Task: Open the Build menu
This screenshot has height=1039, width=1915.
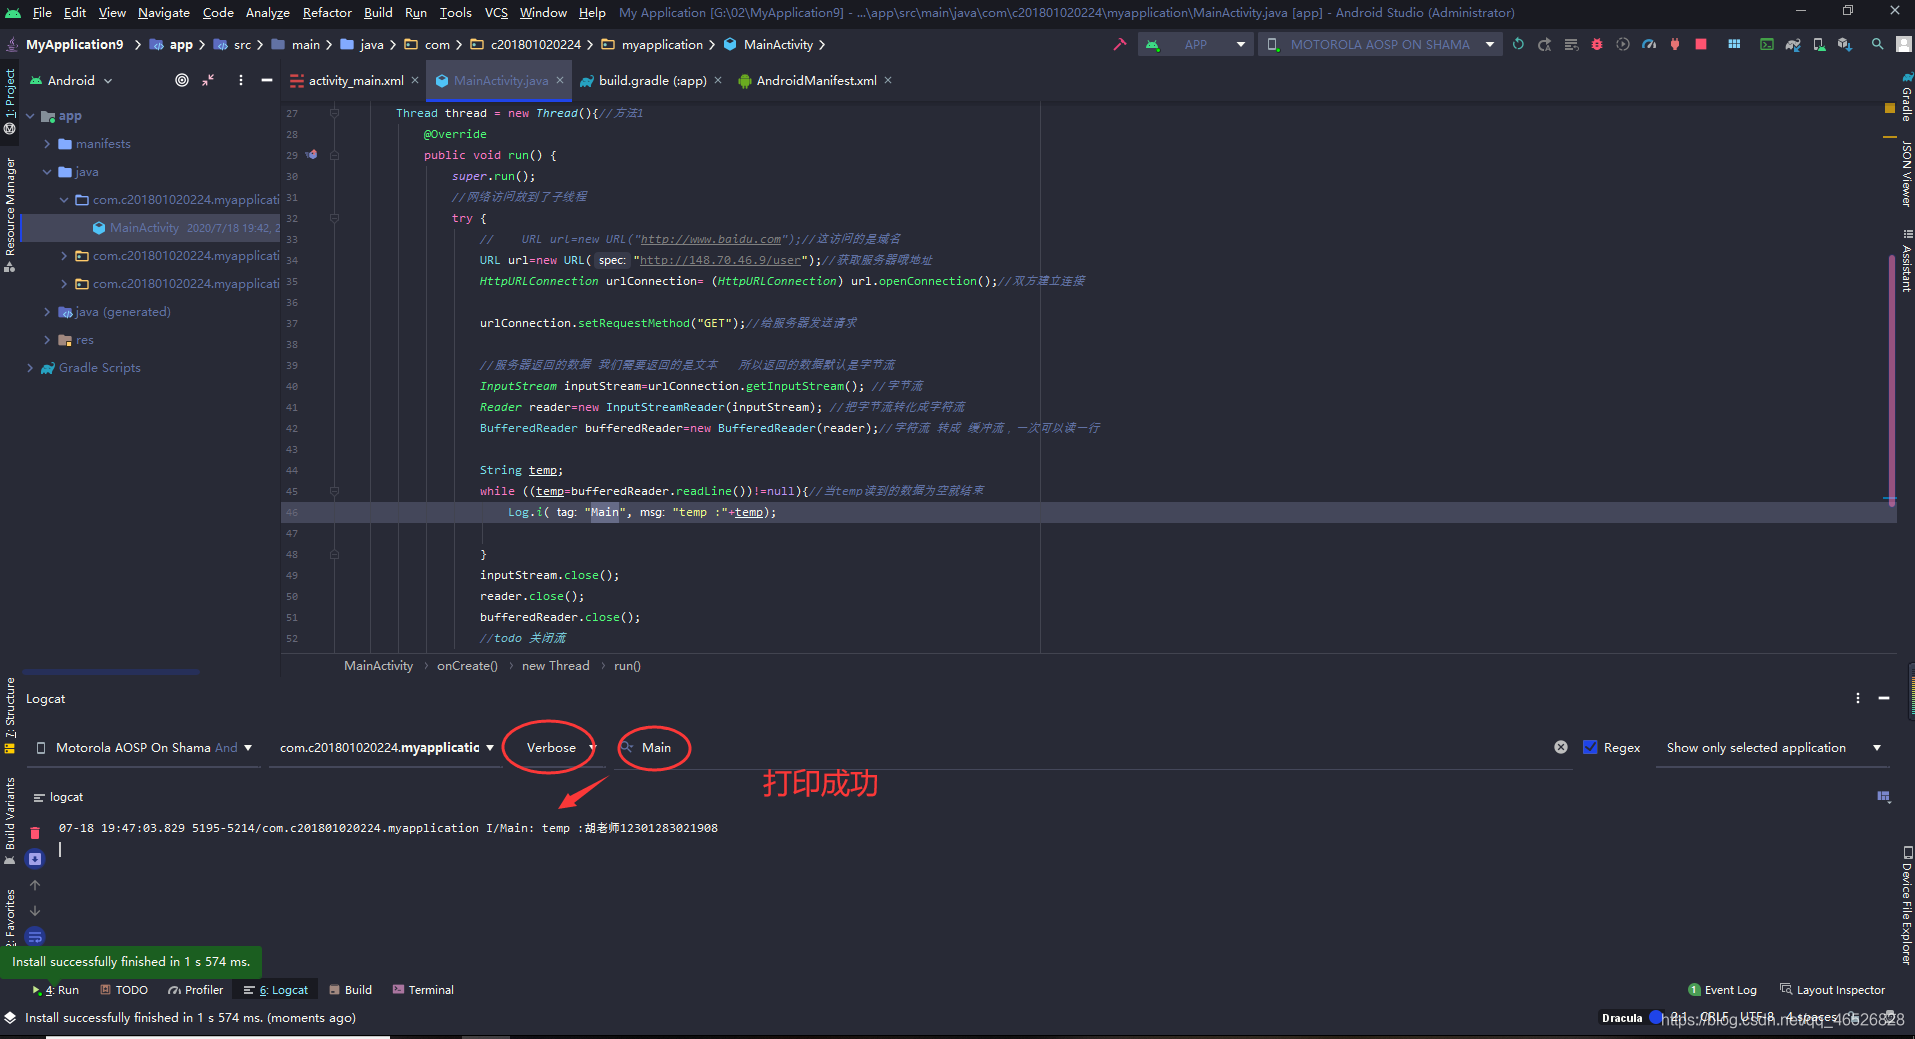Action: point(378,12)
